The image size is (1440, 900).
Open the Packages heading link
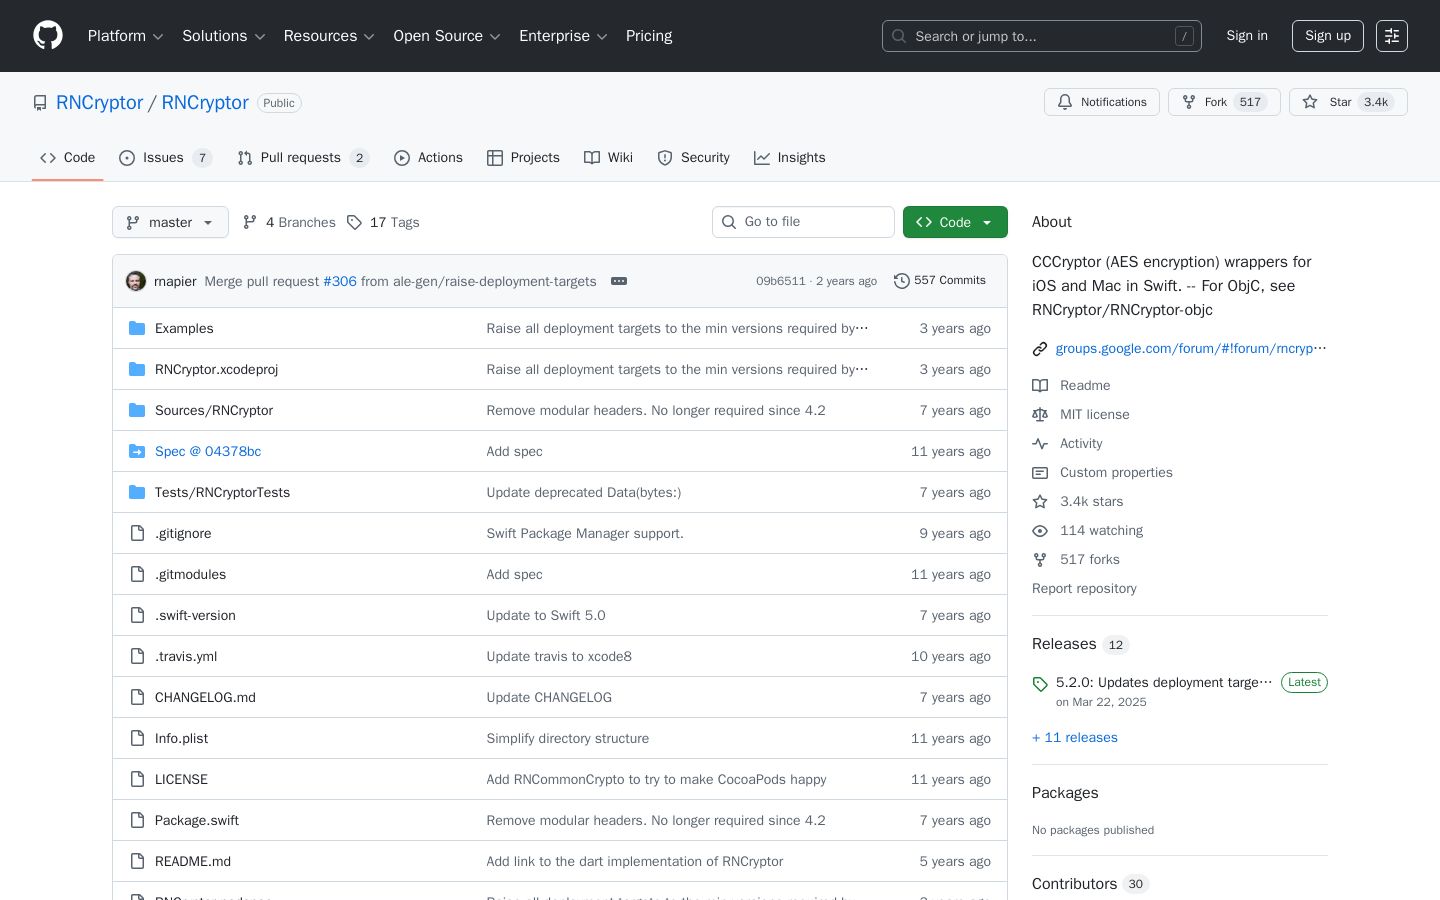click(x=1065, y=793)
